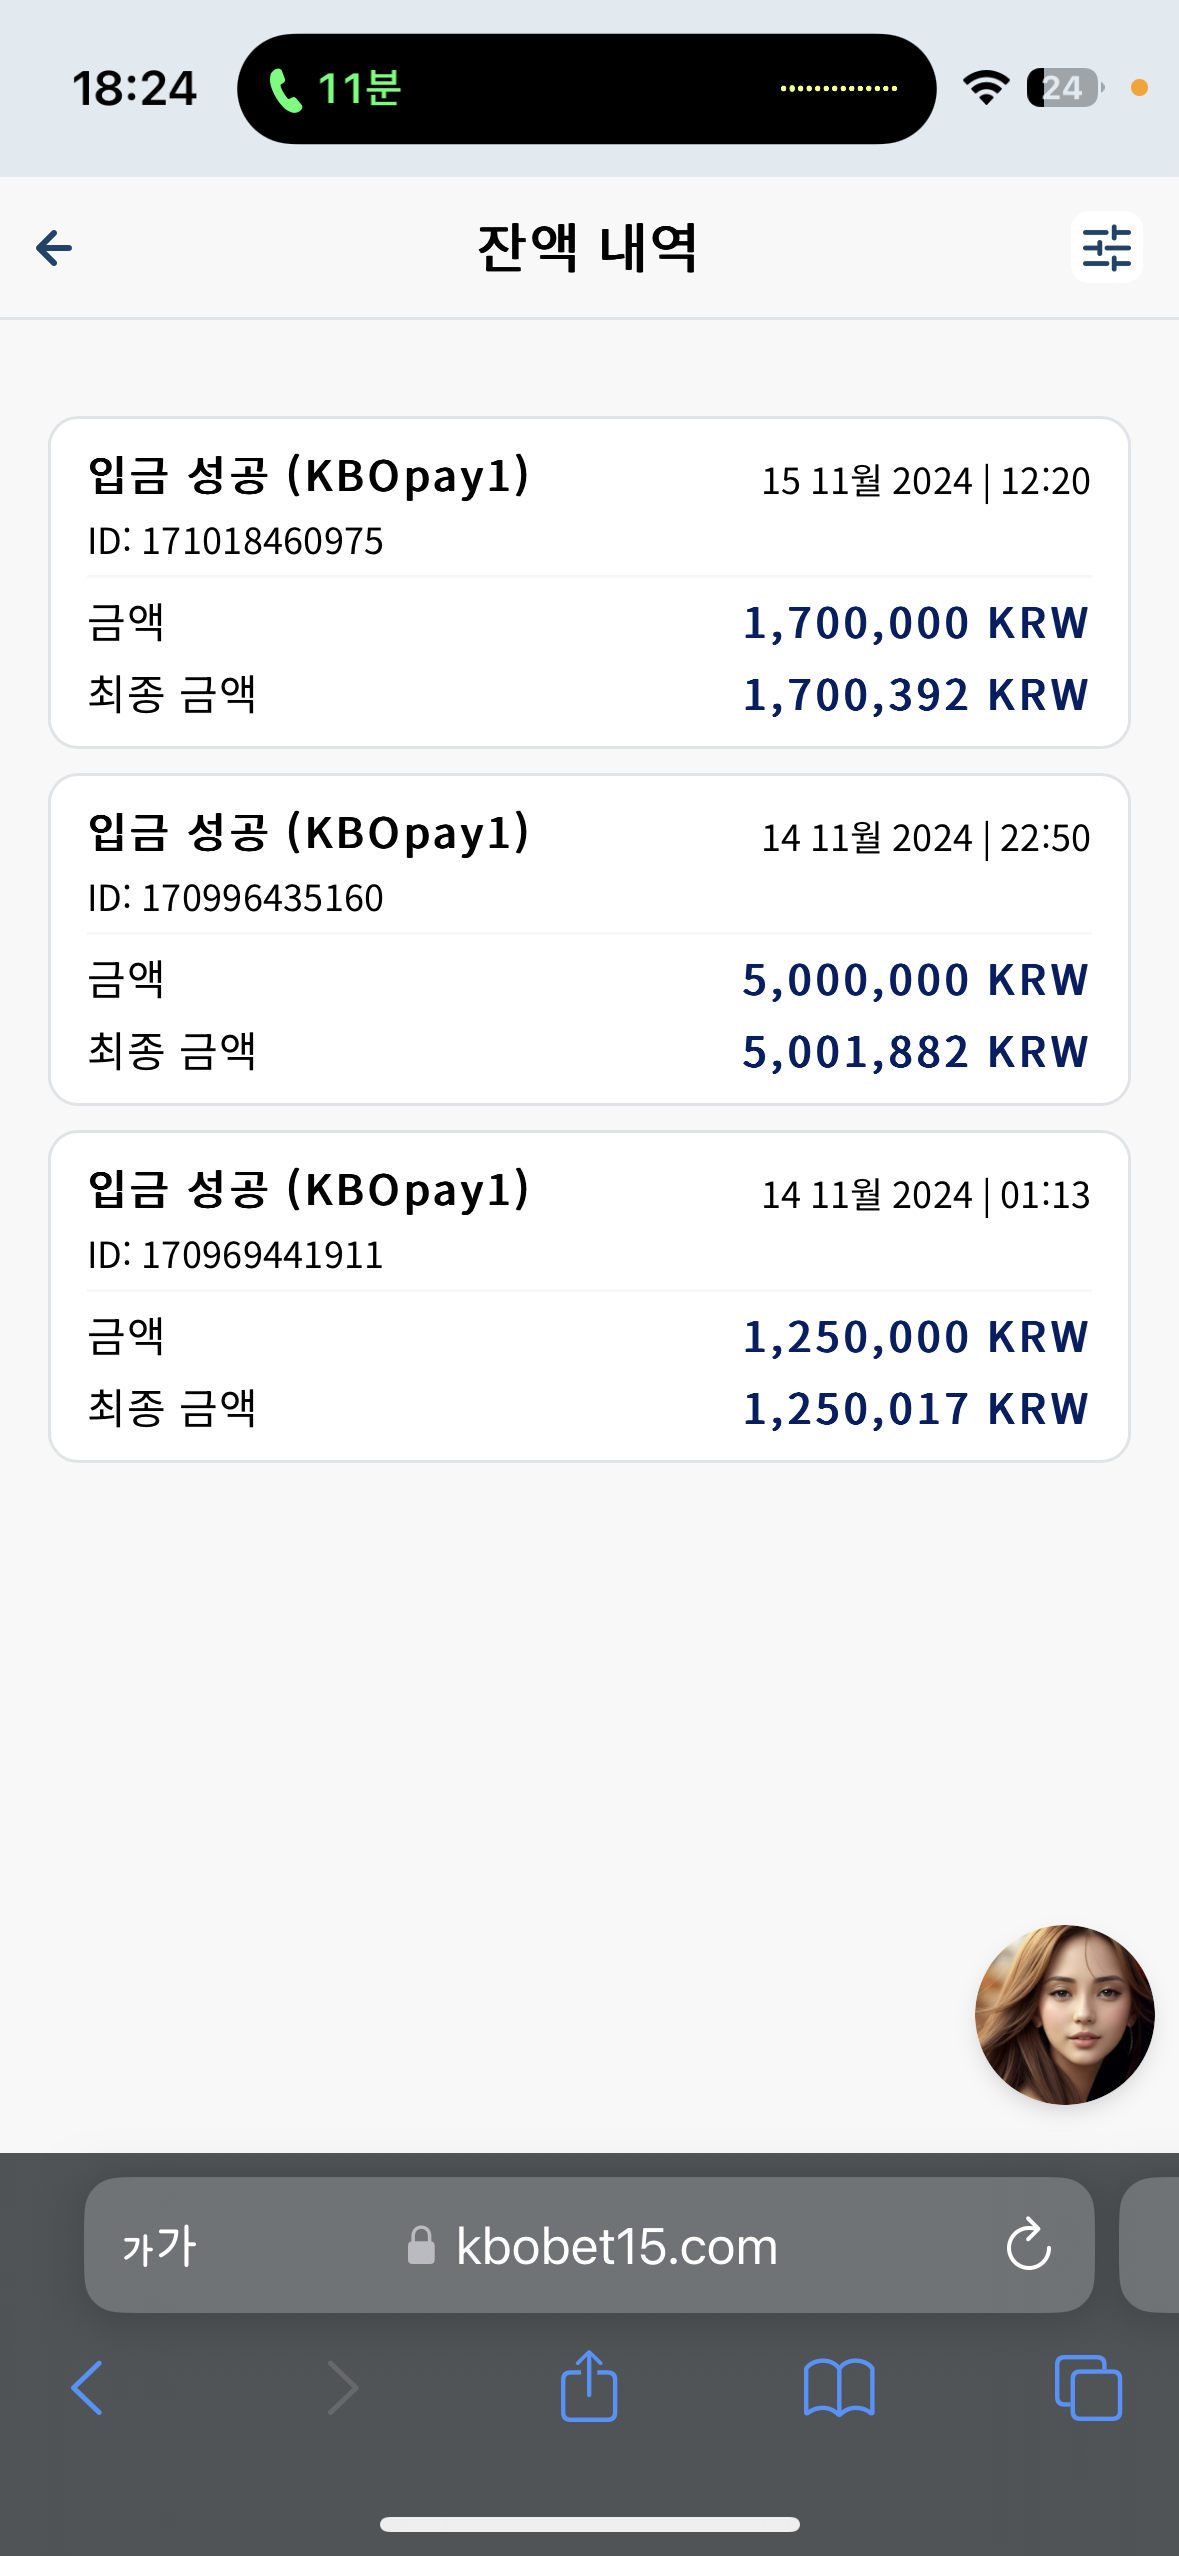Open the live chat avatar bubble
This screenshot has width=1179, height=2556.
click(x=1065, y=2014)
